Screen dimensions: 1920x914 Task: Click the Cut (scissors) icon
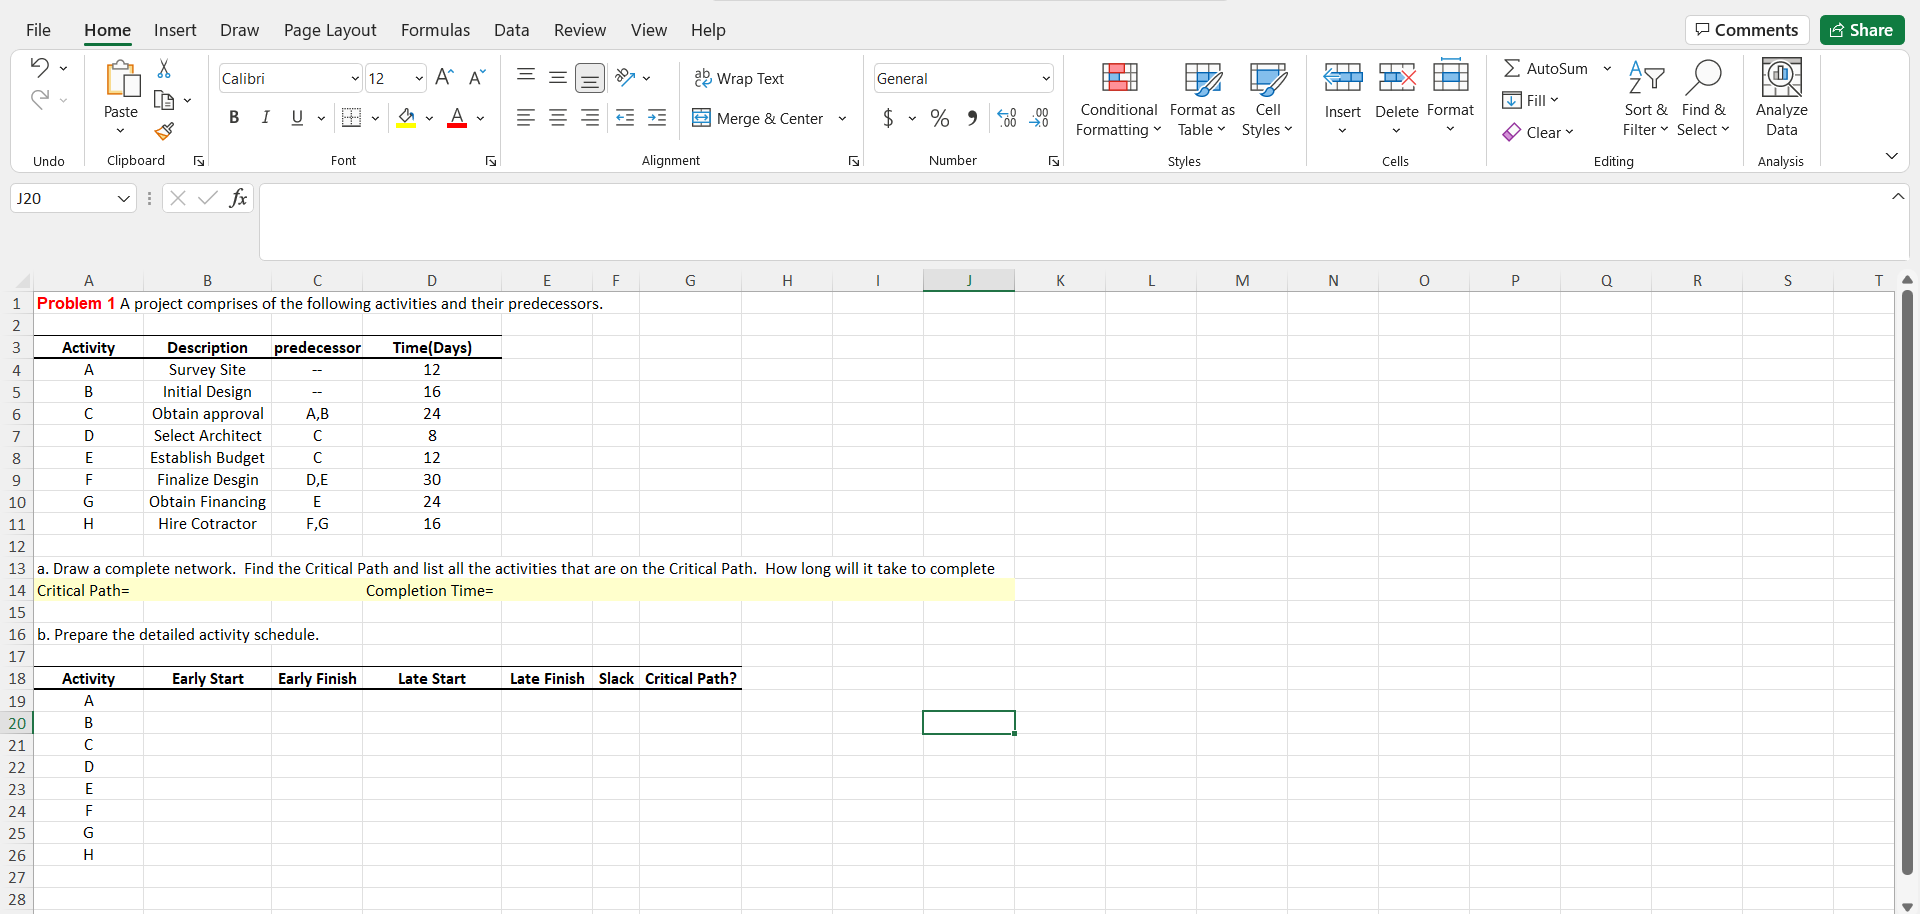point(164,69)
